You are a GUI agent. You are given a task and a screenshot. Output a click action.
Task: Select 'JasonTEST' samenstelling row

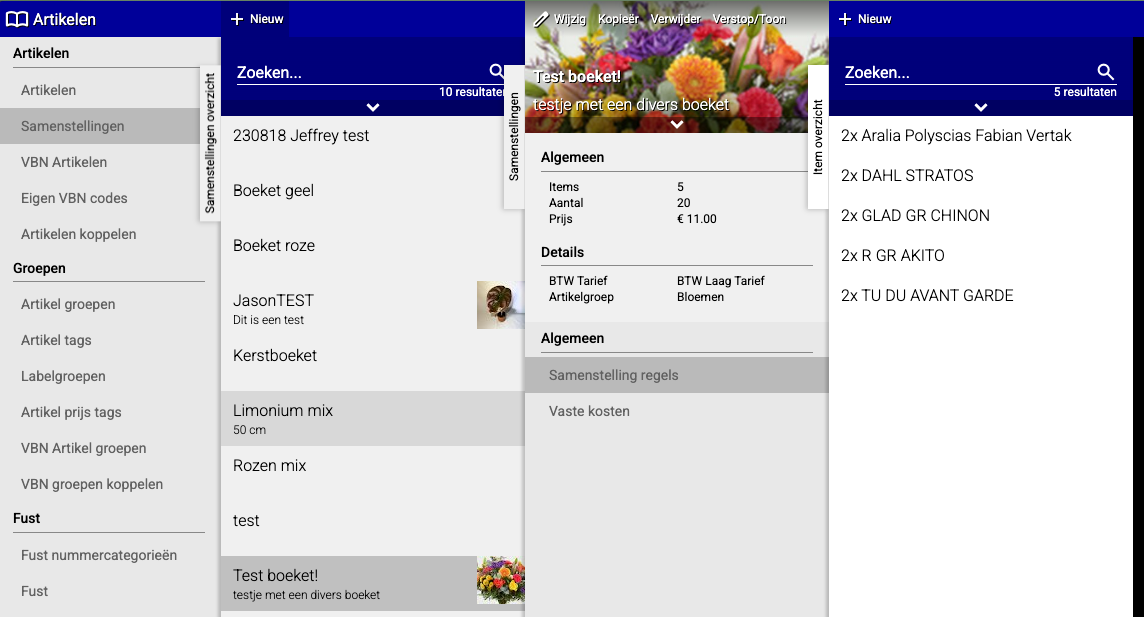coord(373,308)
